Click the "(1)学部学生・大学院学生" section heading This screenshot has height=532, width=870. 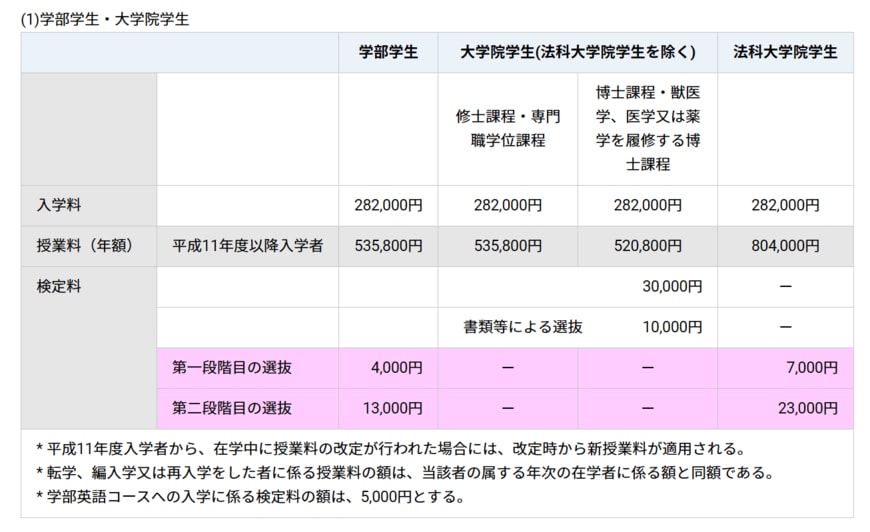pyautogui.click(x=105, y=19)
